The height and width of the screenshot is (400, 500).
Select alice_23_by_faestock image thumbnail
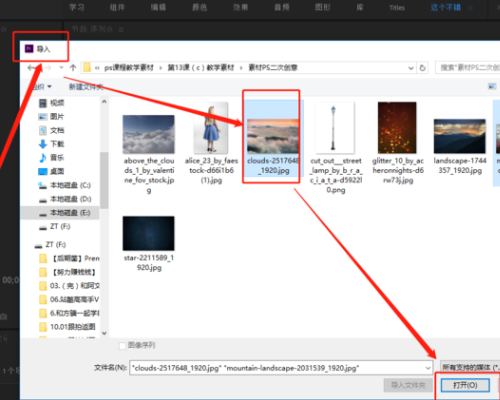click(211, 128)
